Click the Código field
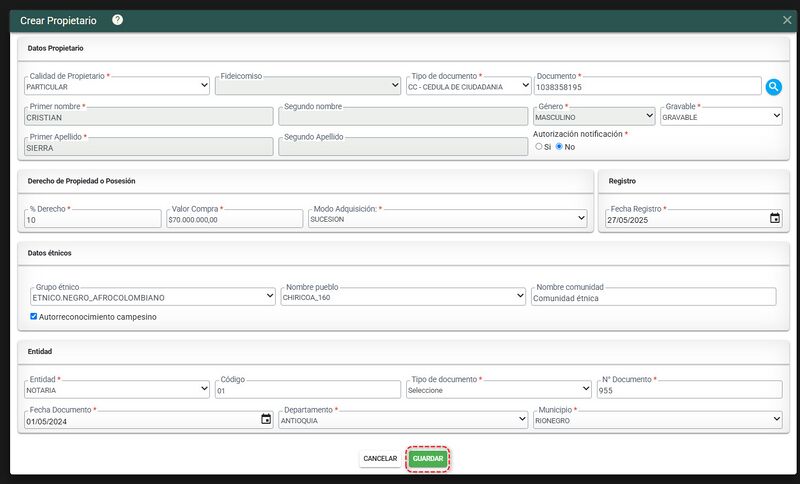This screenshot has height=484, width=800. point(308,390)
